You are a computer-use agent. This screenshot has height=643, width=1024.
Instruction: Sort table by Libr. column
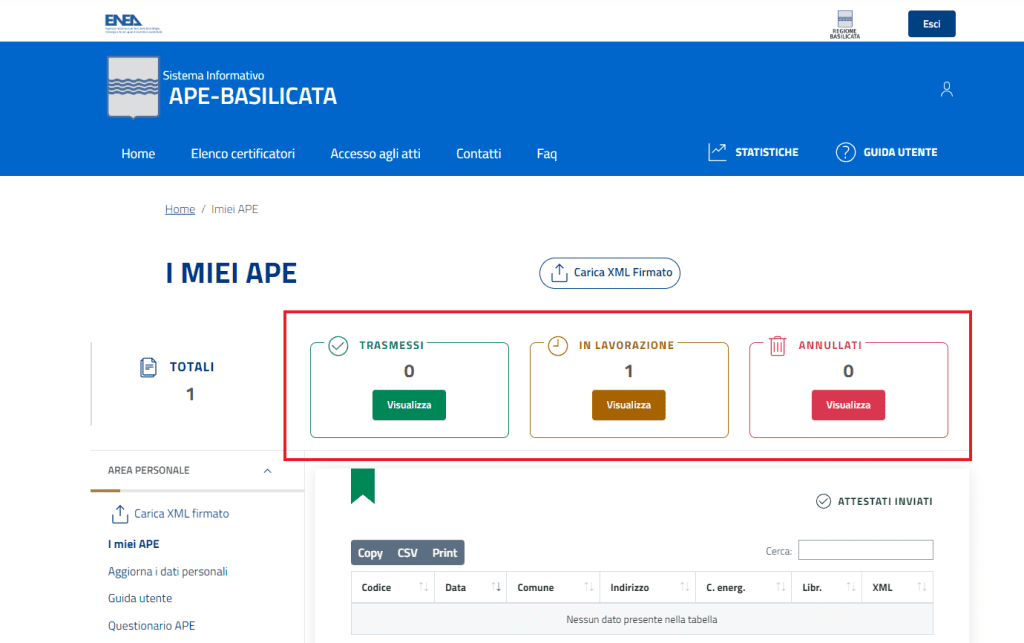[x=827, y=588]
